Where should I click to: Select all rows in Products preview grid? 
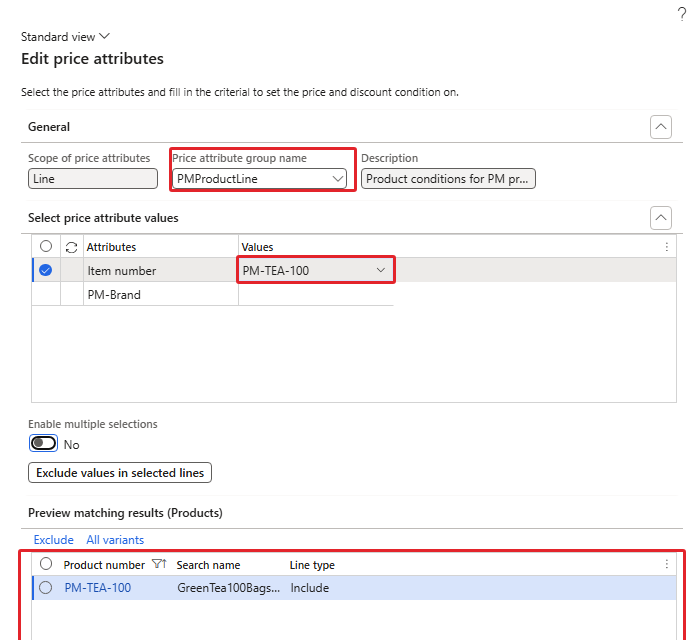46,564
